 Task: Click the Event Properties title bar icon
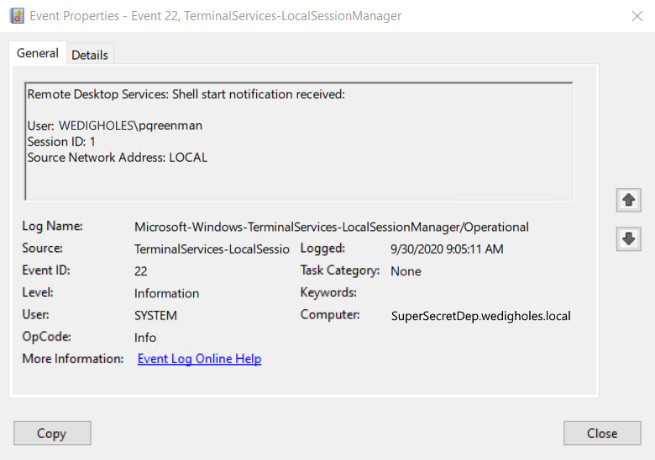[x=17, y=16]
